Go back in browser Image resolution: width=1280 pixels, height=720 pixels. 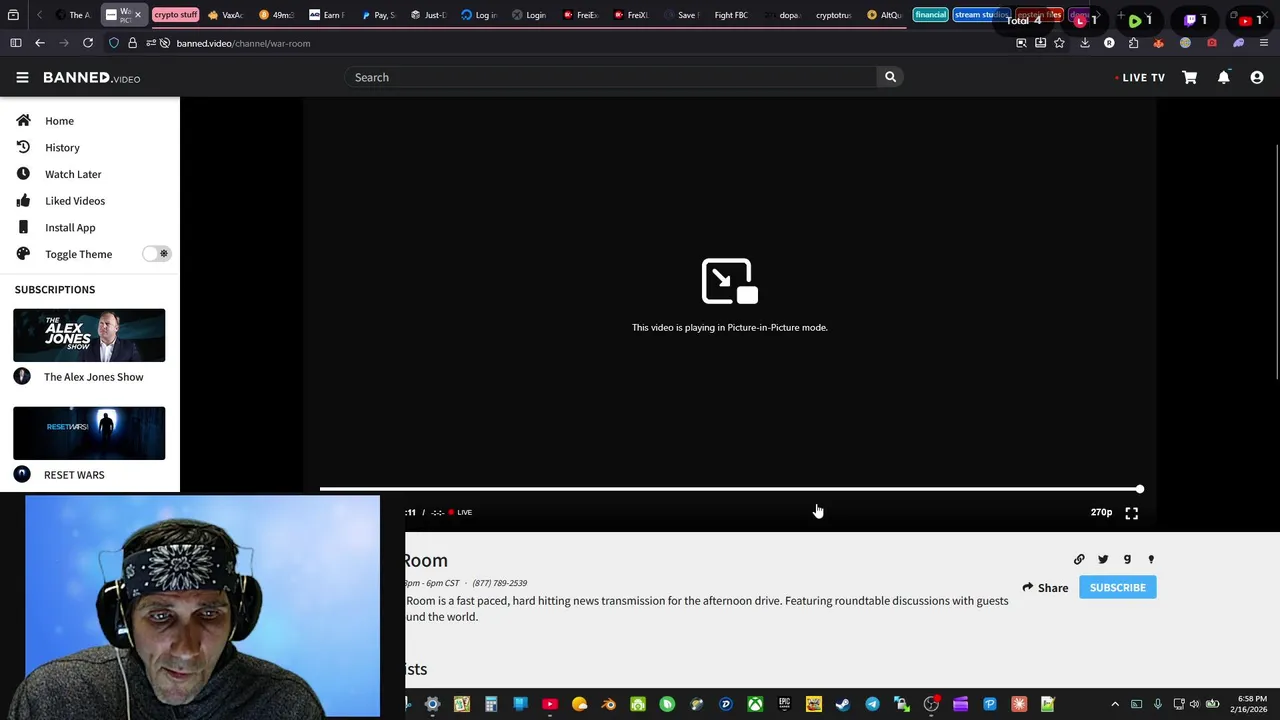click(39, 43)
